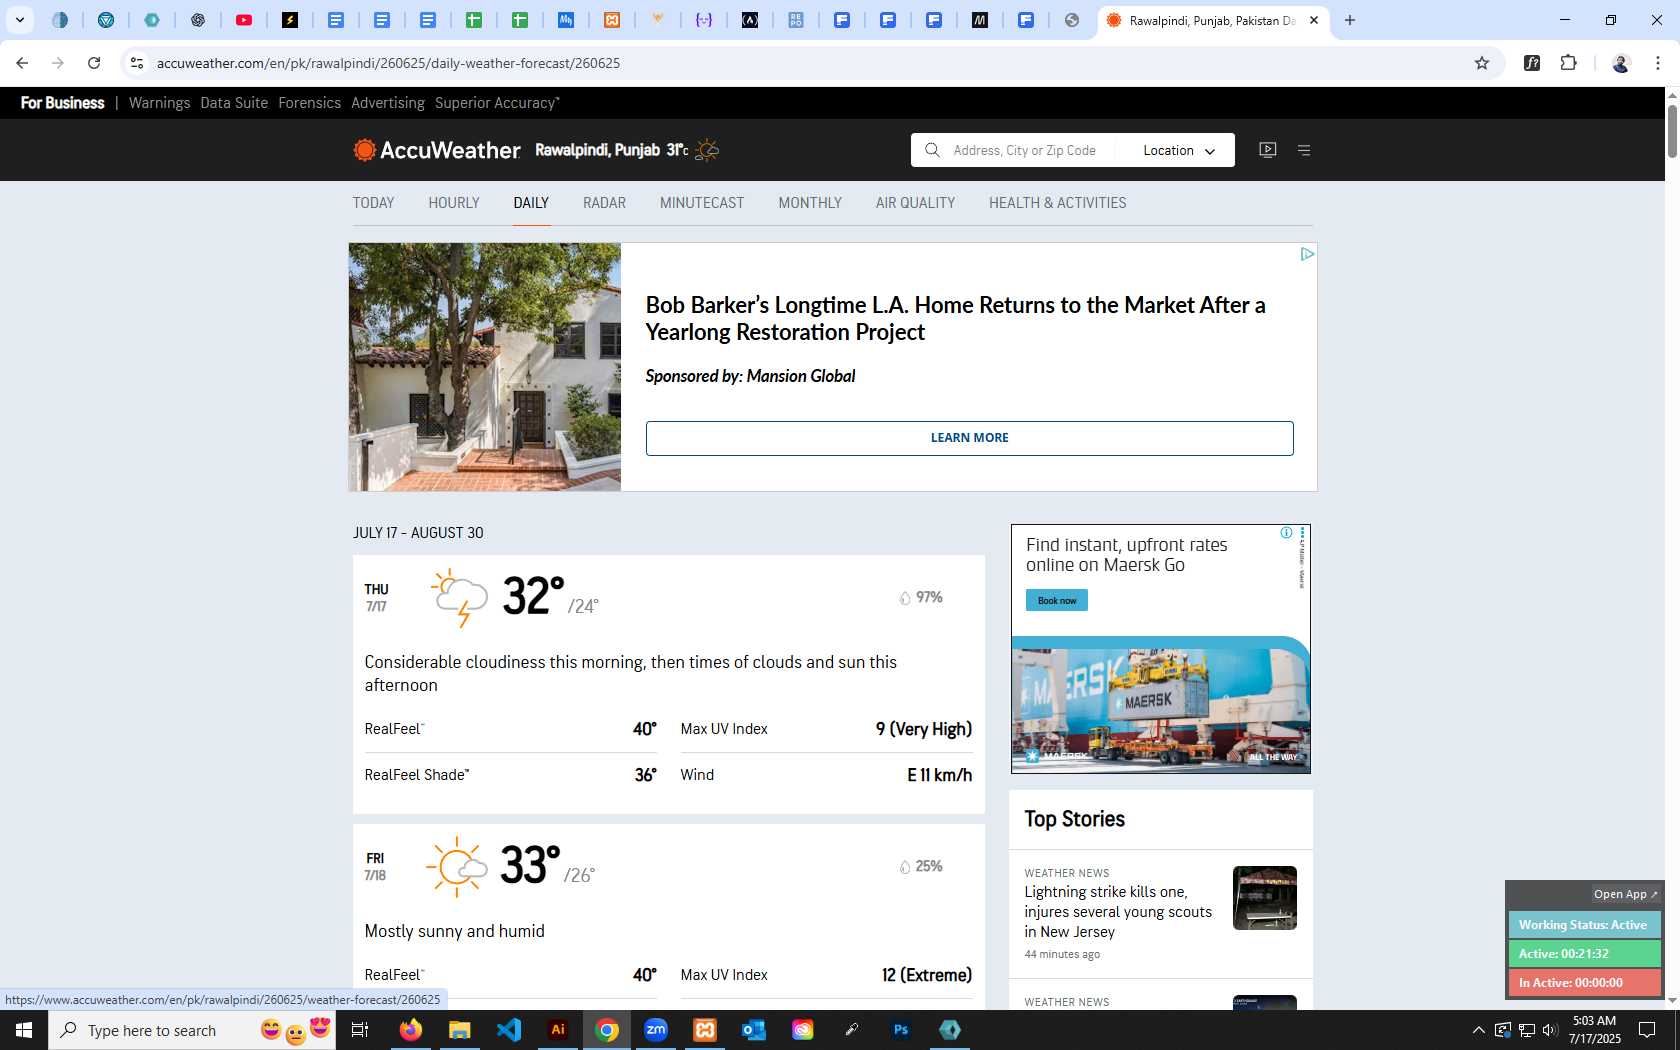This screenshot has width=1680, height=1050.
Task: Click the search magnifier icon in the address box
Action: (x=932, y=150)
